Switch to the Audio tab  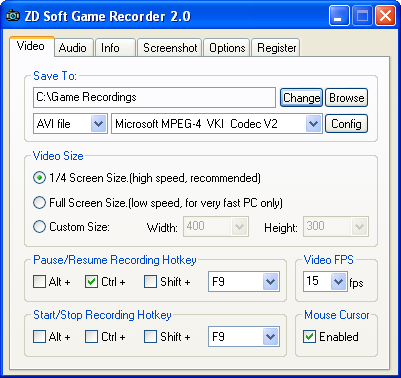pos(73,48)
